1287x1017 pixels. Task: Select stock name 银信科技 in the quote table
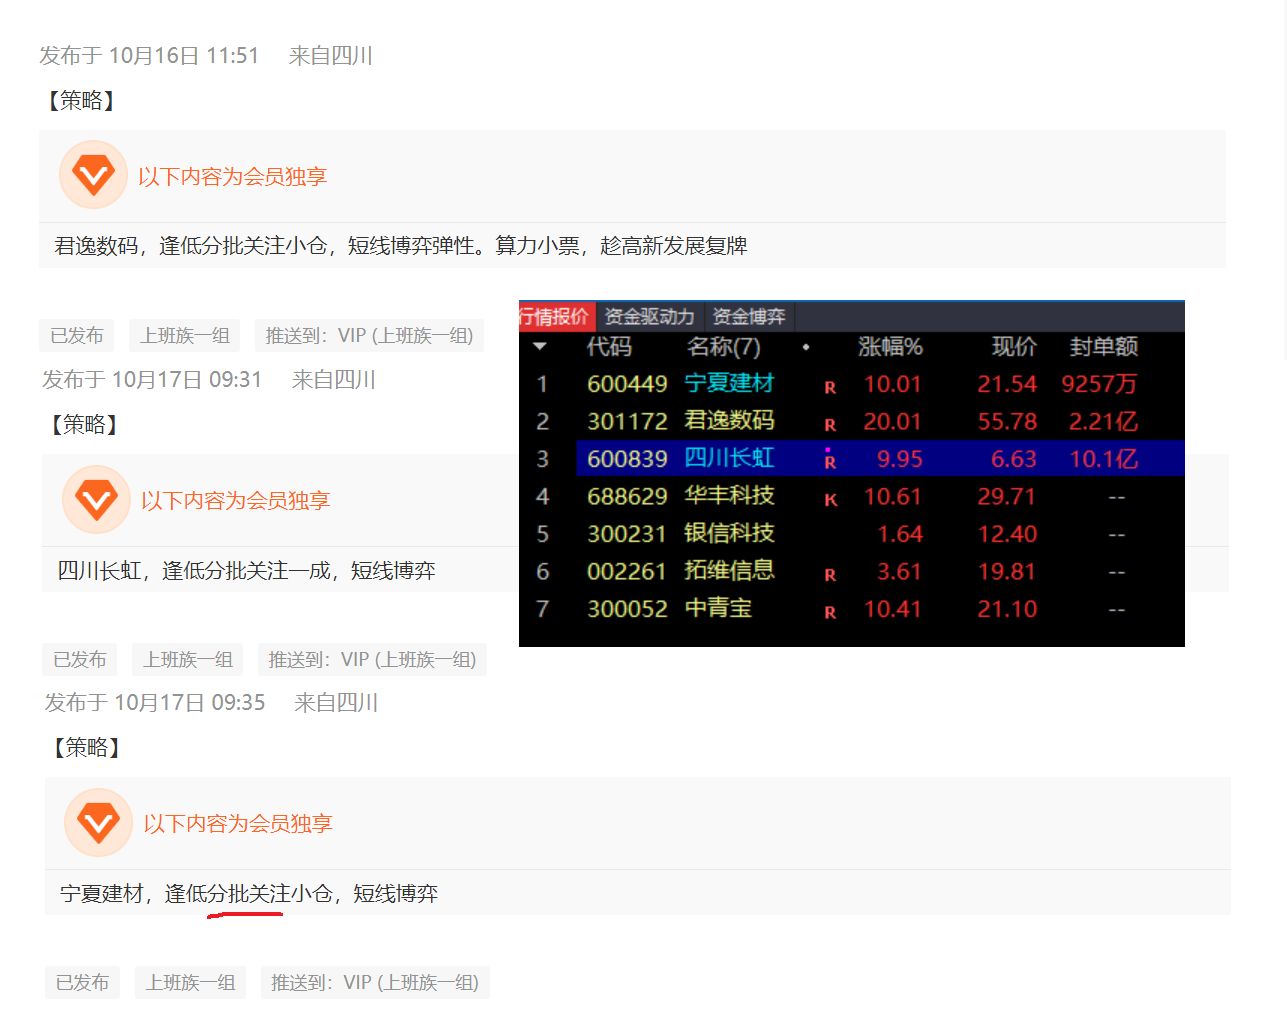click(729, 534)
